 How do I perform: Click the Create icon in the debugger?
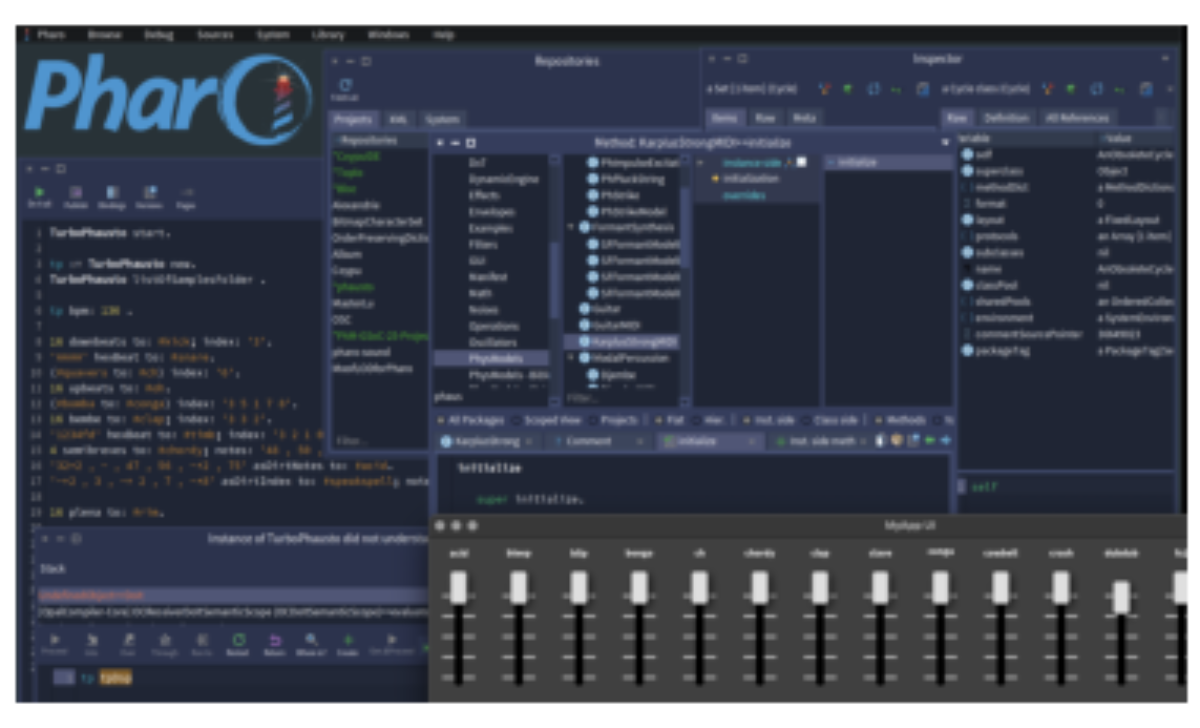click(348, 643)
